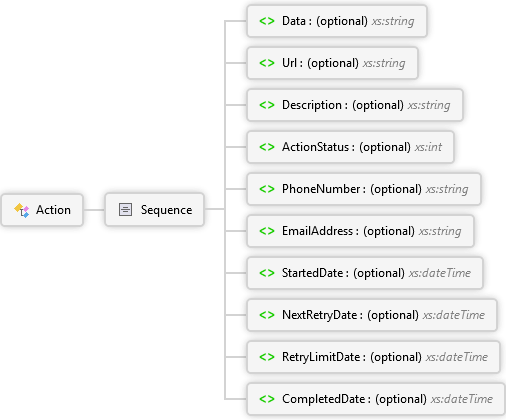Click the element icon next to ActionStatus
This screenshot has height=420, width=506.
pyautogui.click(x=267, y=147)
